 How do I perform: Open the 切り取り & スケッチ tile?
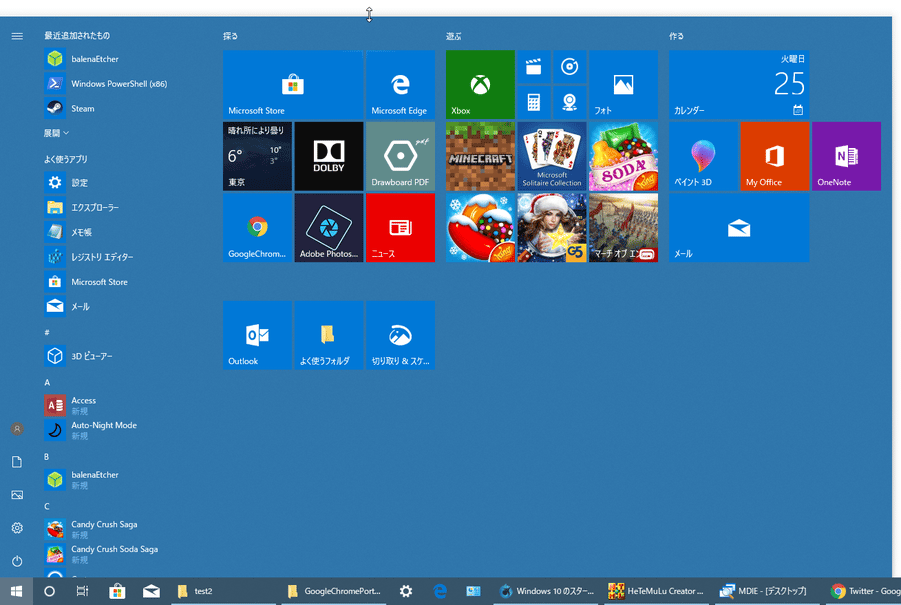click(x=401, y=335)
